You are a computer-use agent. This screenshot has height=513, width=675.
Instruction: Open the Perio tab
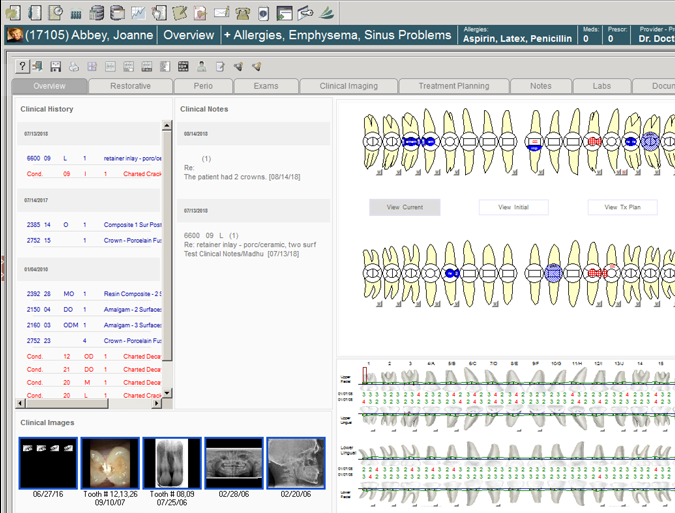203,87
